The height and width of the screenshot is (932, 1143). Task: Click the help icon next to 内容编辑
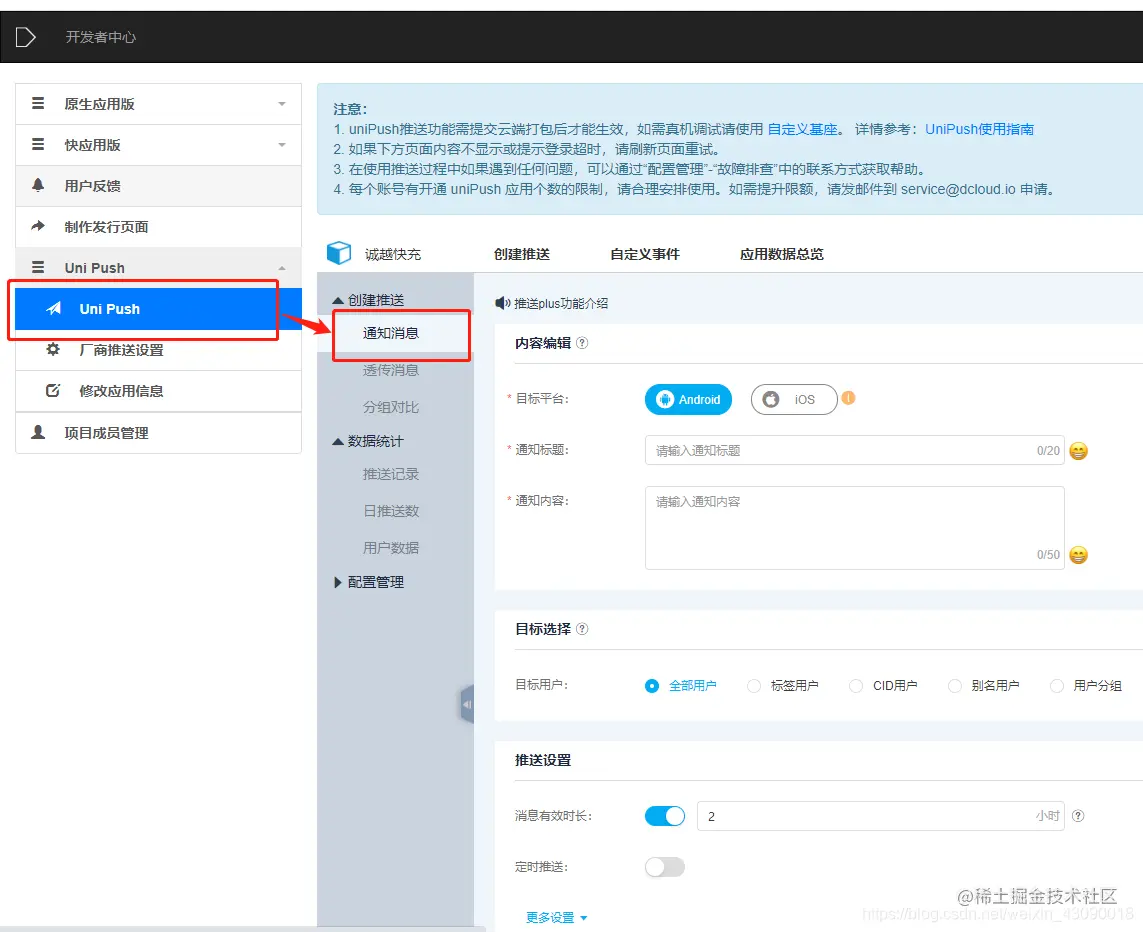point(582,342)
